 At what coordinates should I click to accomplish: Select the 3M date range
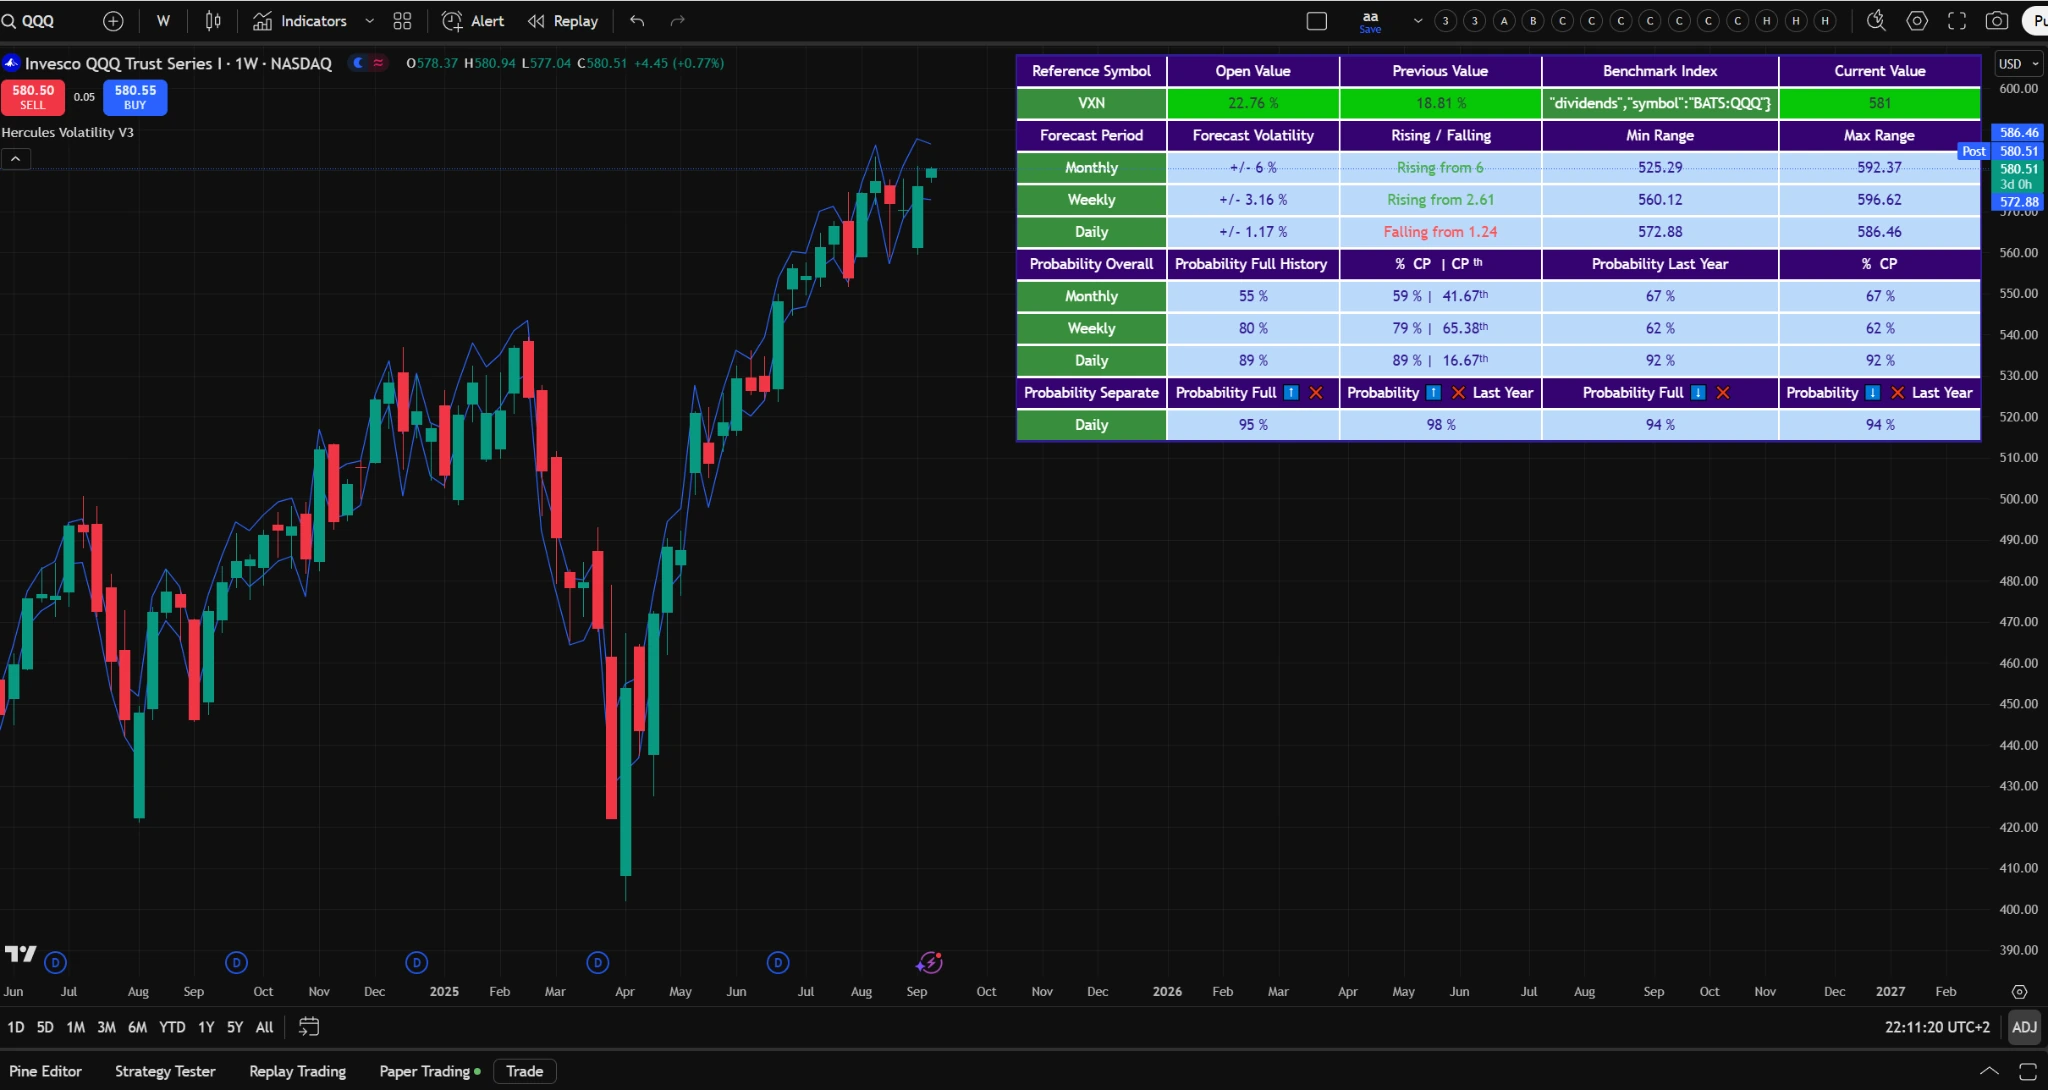[106, 1027]
